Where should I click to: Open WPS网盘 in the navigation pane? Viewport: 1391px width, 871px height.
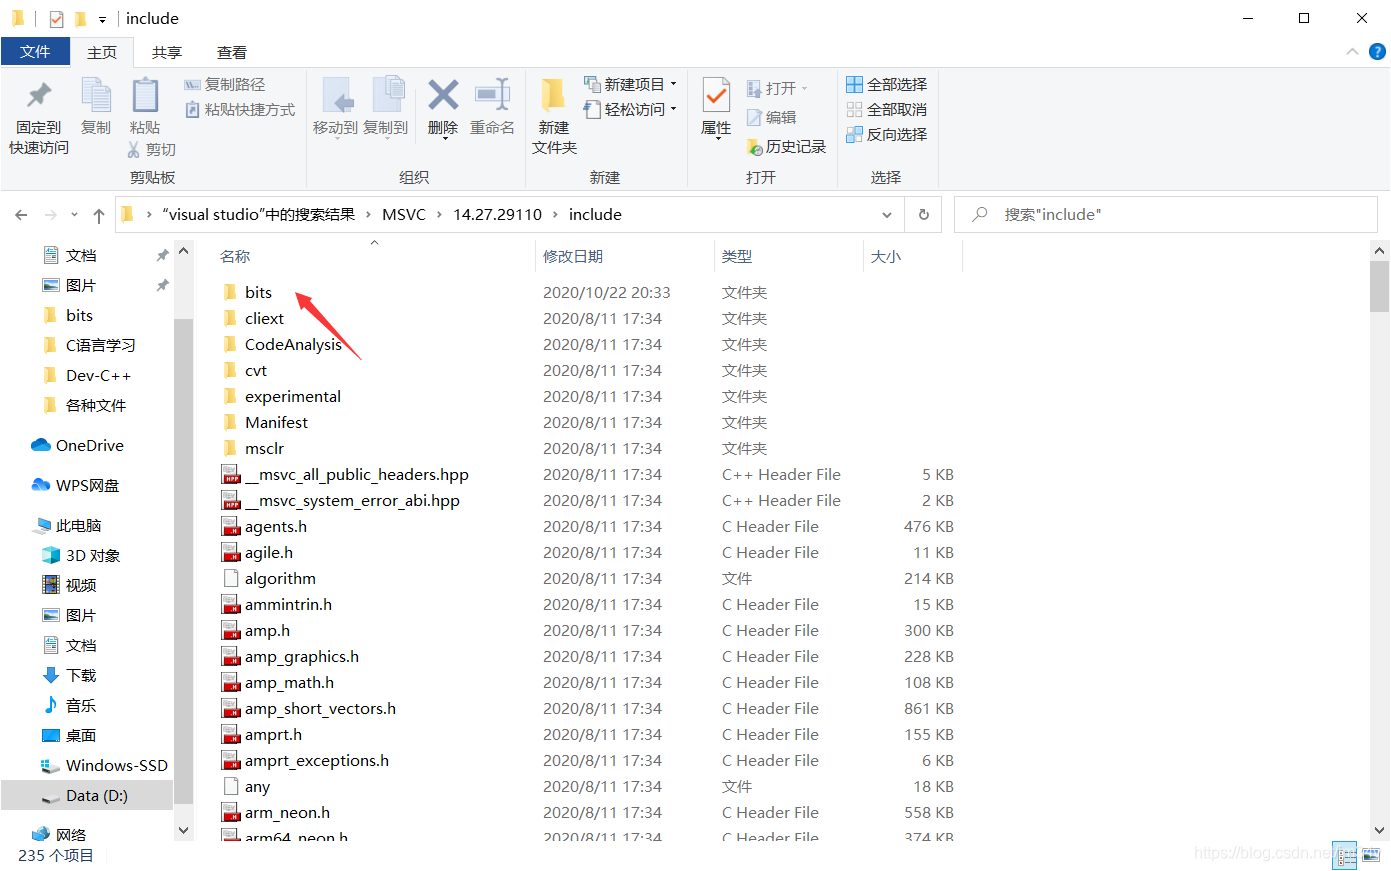[x=76, y=486]
